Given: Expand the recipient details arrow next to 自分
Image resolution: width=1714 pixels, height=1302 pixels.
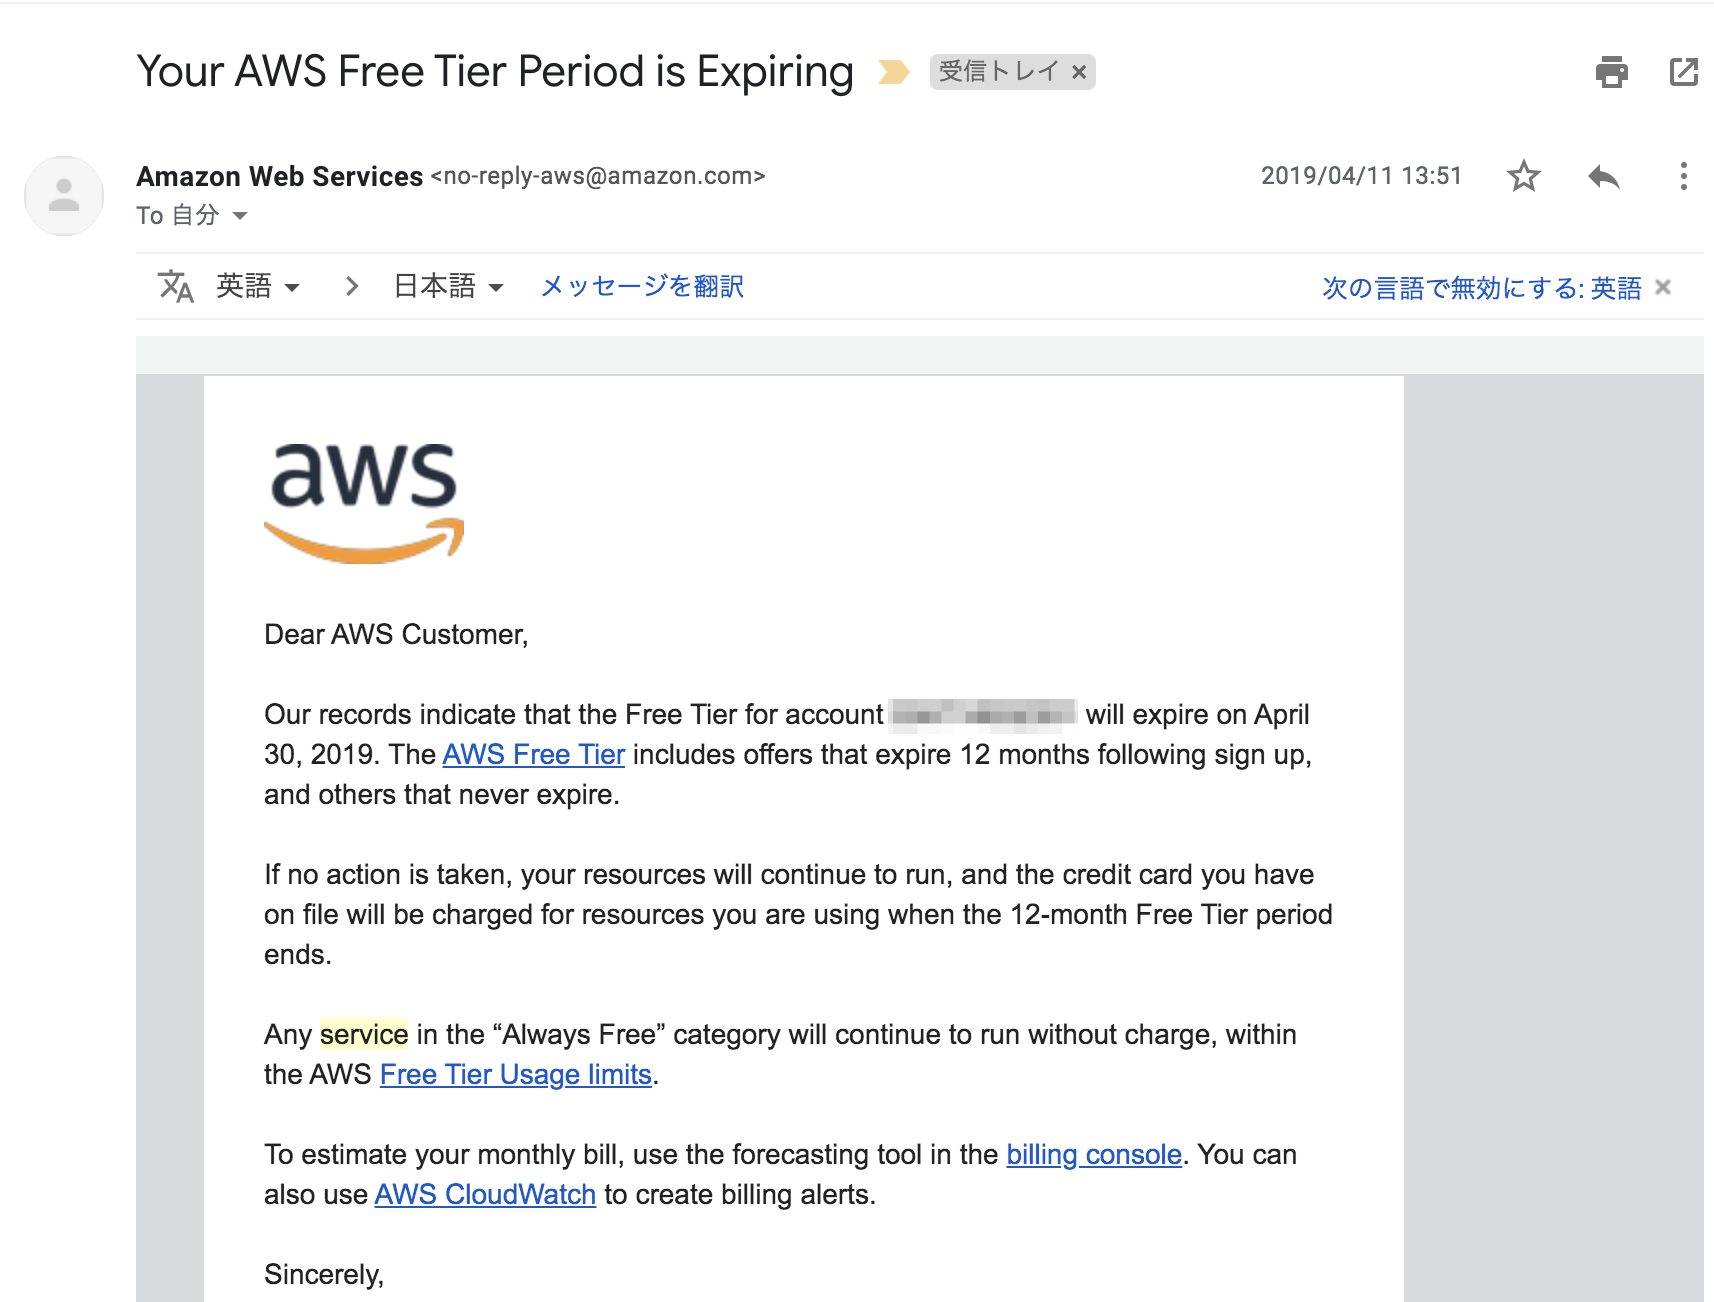Looking at the screenshot, I should [x=240, y=216].
